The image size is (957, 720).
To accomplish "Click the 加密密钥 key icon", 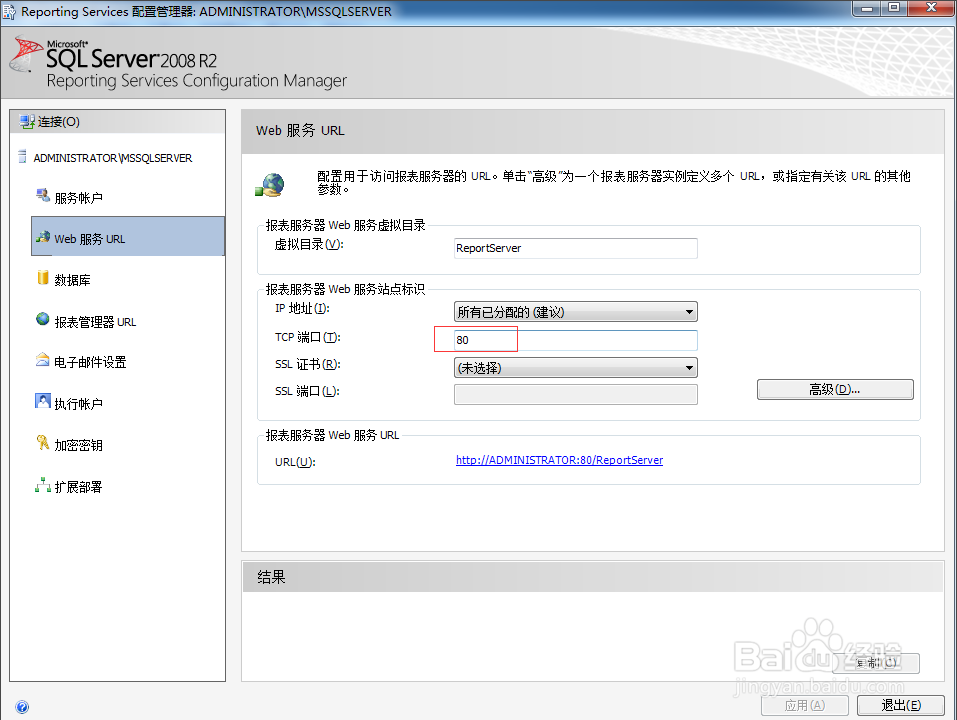I will click(x=43, y=442).
